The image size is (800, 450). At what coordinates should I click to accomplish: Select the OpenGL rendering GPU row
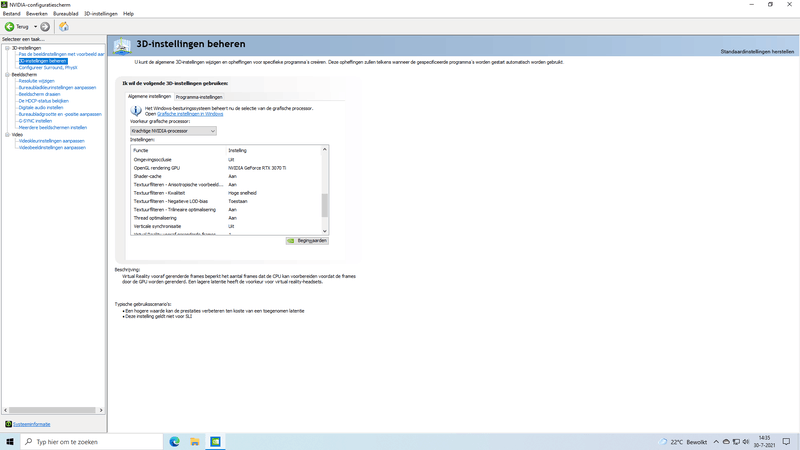pos(226,168)
